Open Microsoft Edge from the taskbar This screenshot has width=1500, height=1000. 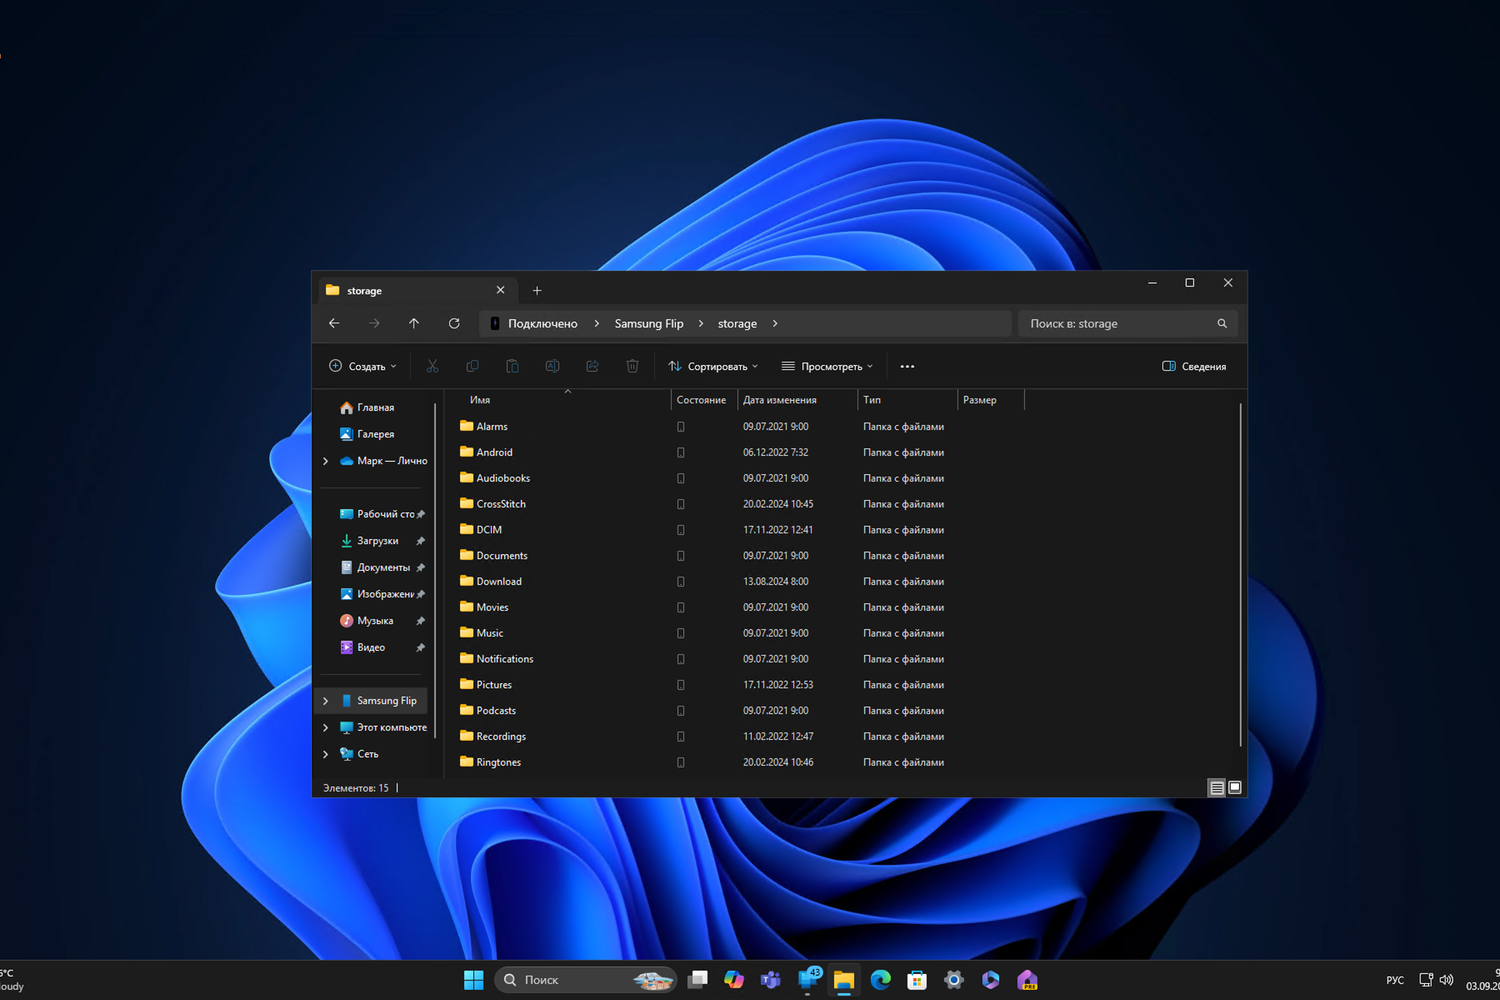(880, 980)
